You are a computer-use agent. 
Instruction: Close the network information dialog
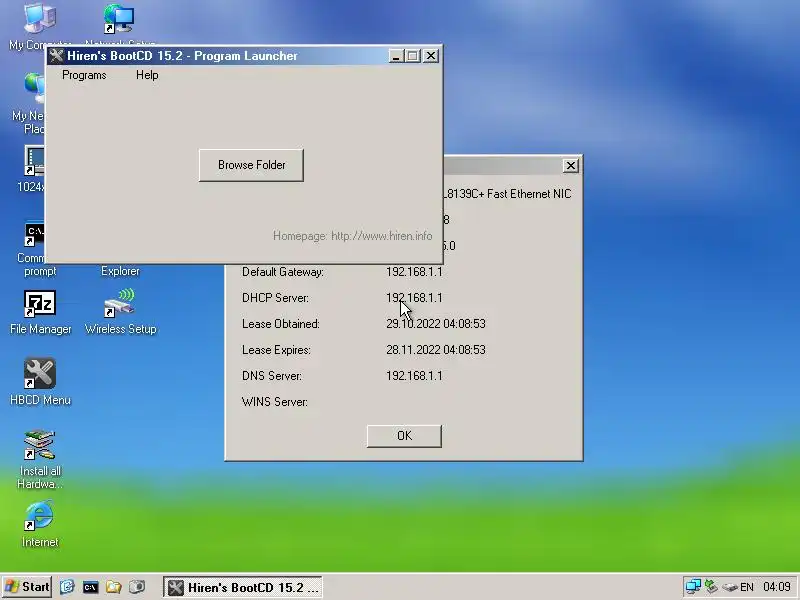click(x=570, y=165)
